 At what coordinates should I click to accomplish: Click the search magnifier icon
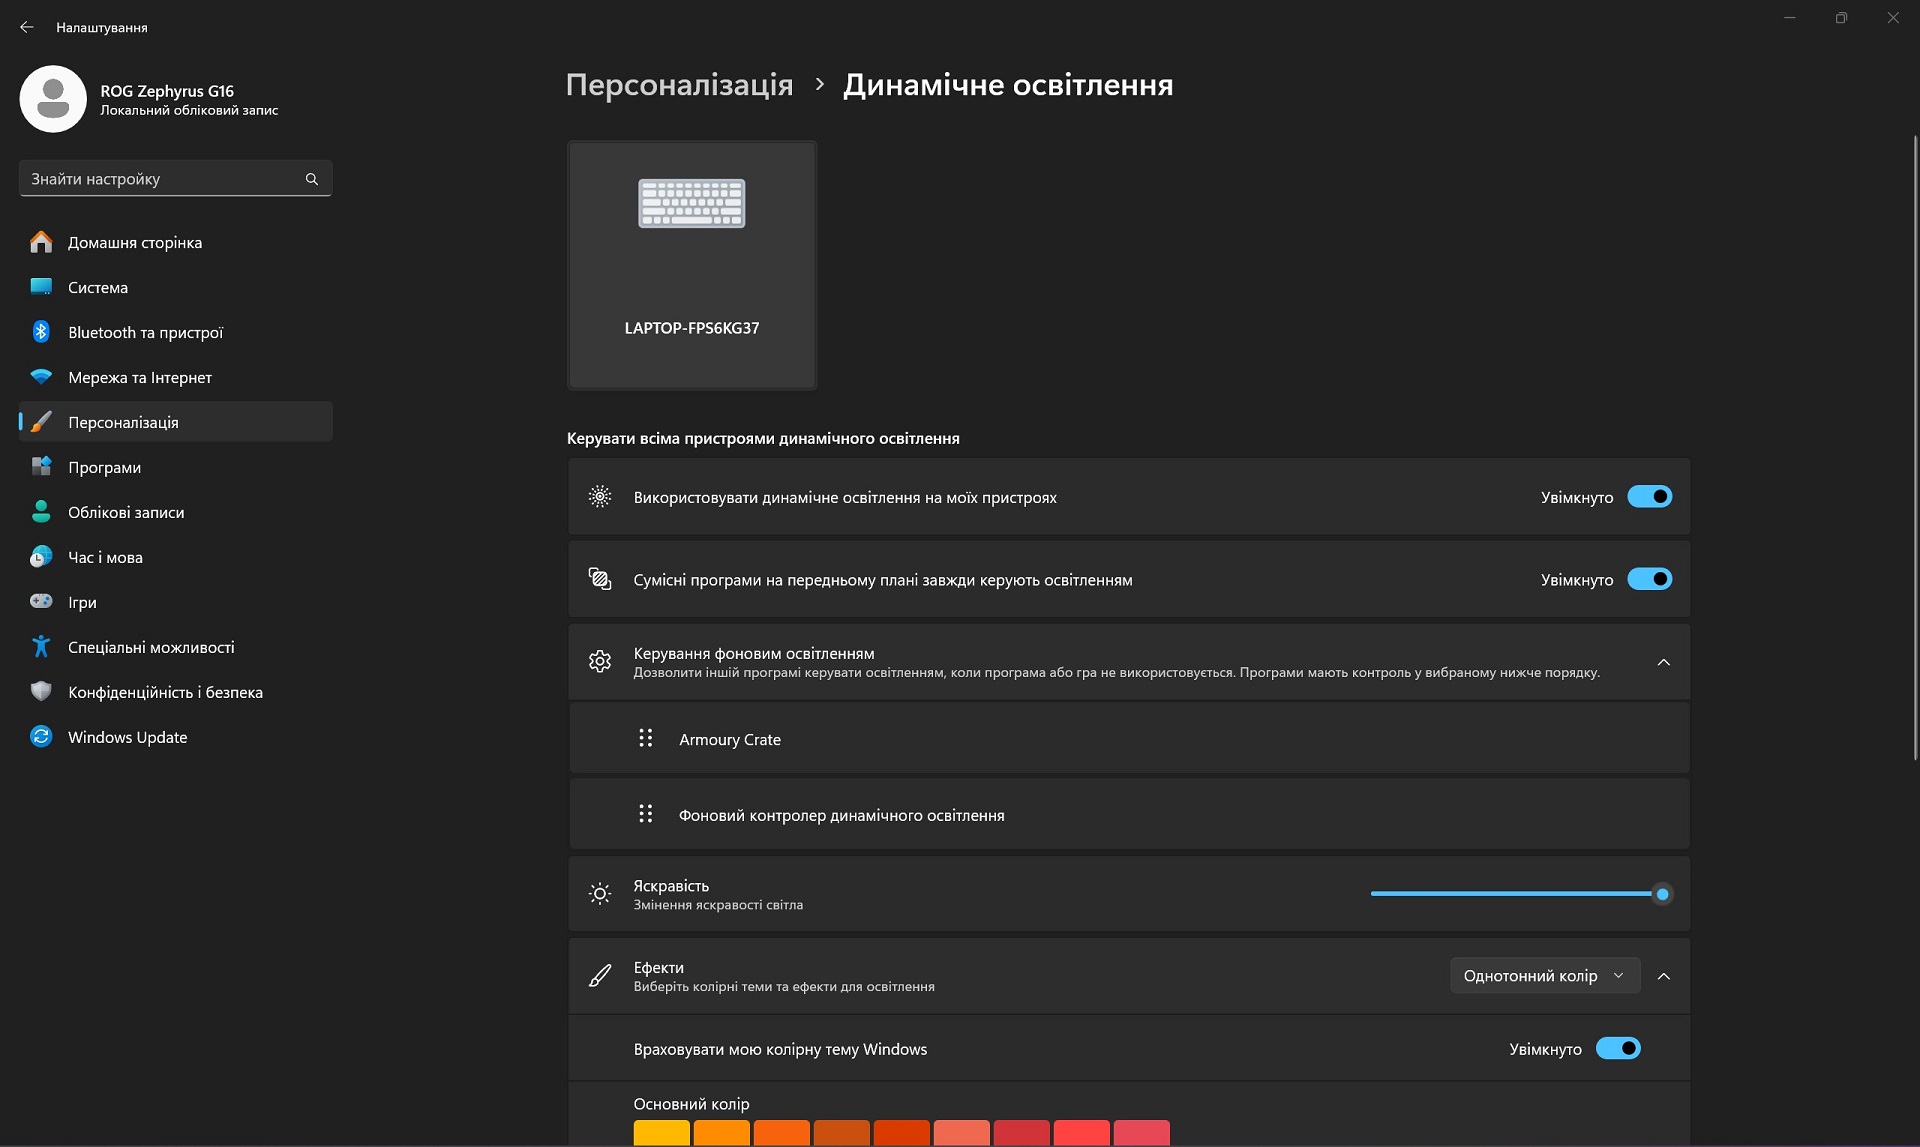[x=312, y=179]
